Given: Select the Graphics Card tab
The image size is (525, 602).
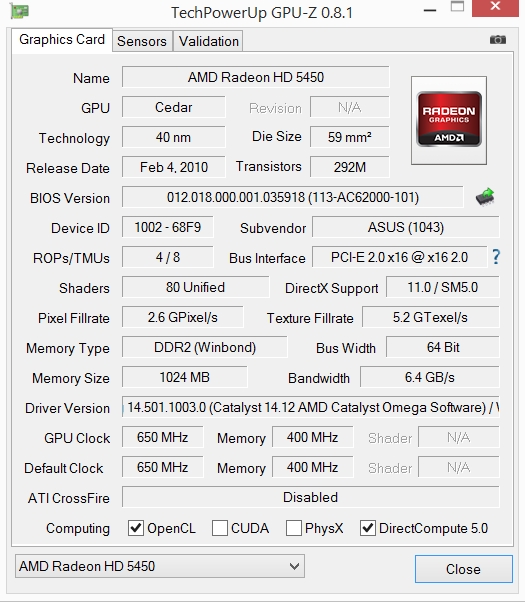Looking at the screenshot, I should pyautogui.click(x=62, y=40).
